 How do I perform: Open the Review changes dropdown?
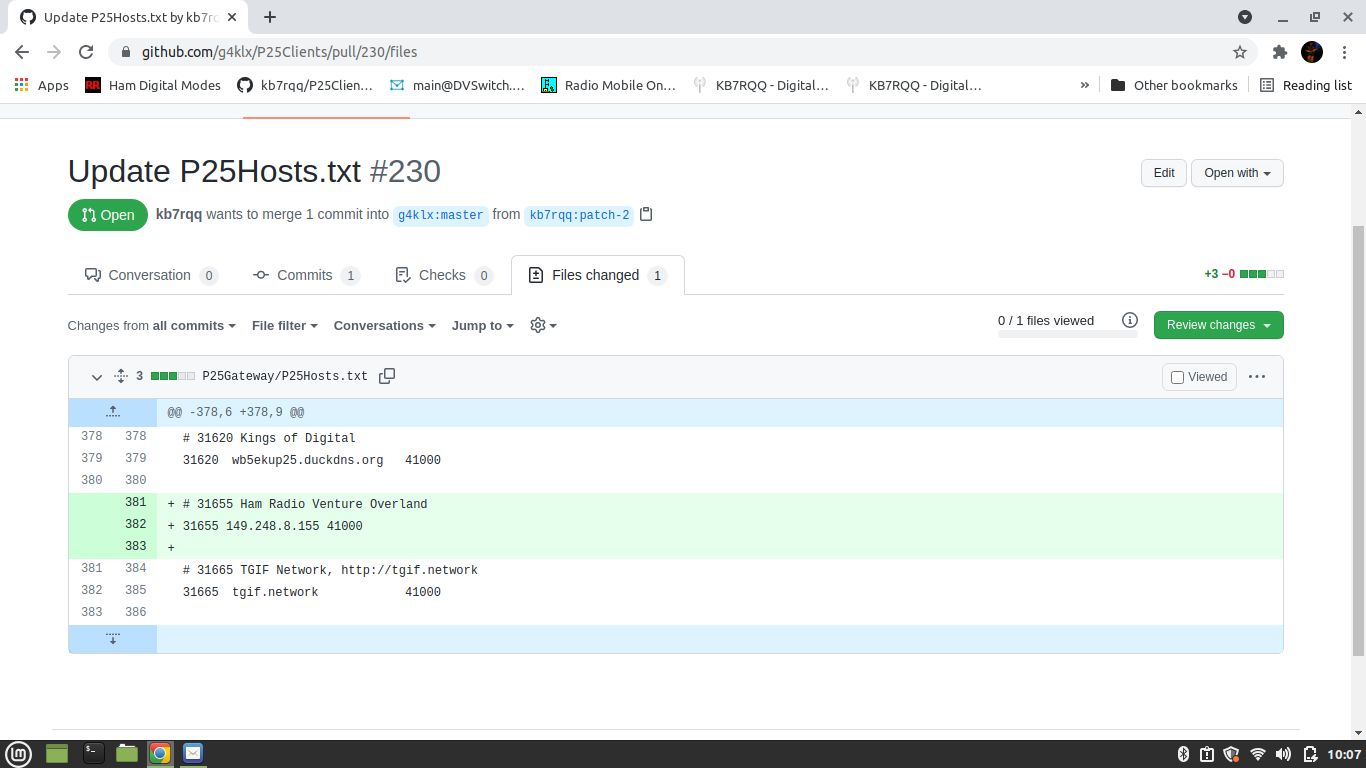[x=1218, y=325]
